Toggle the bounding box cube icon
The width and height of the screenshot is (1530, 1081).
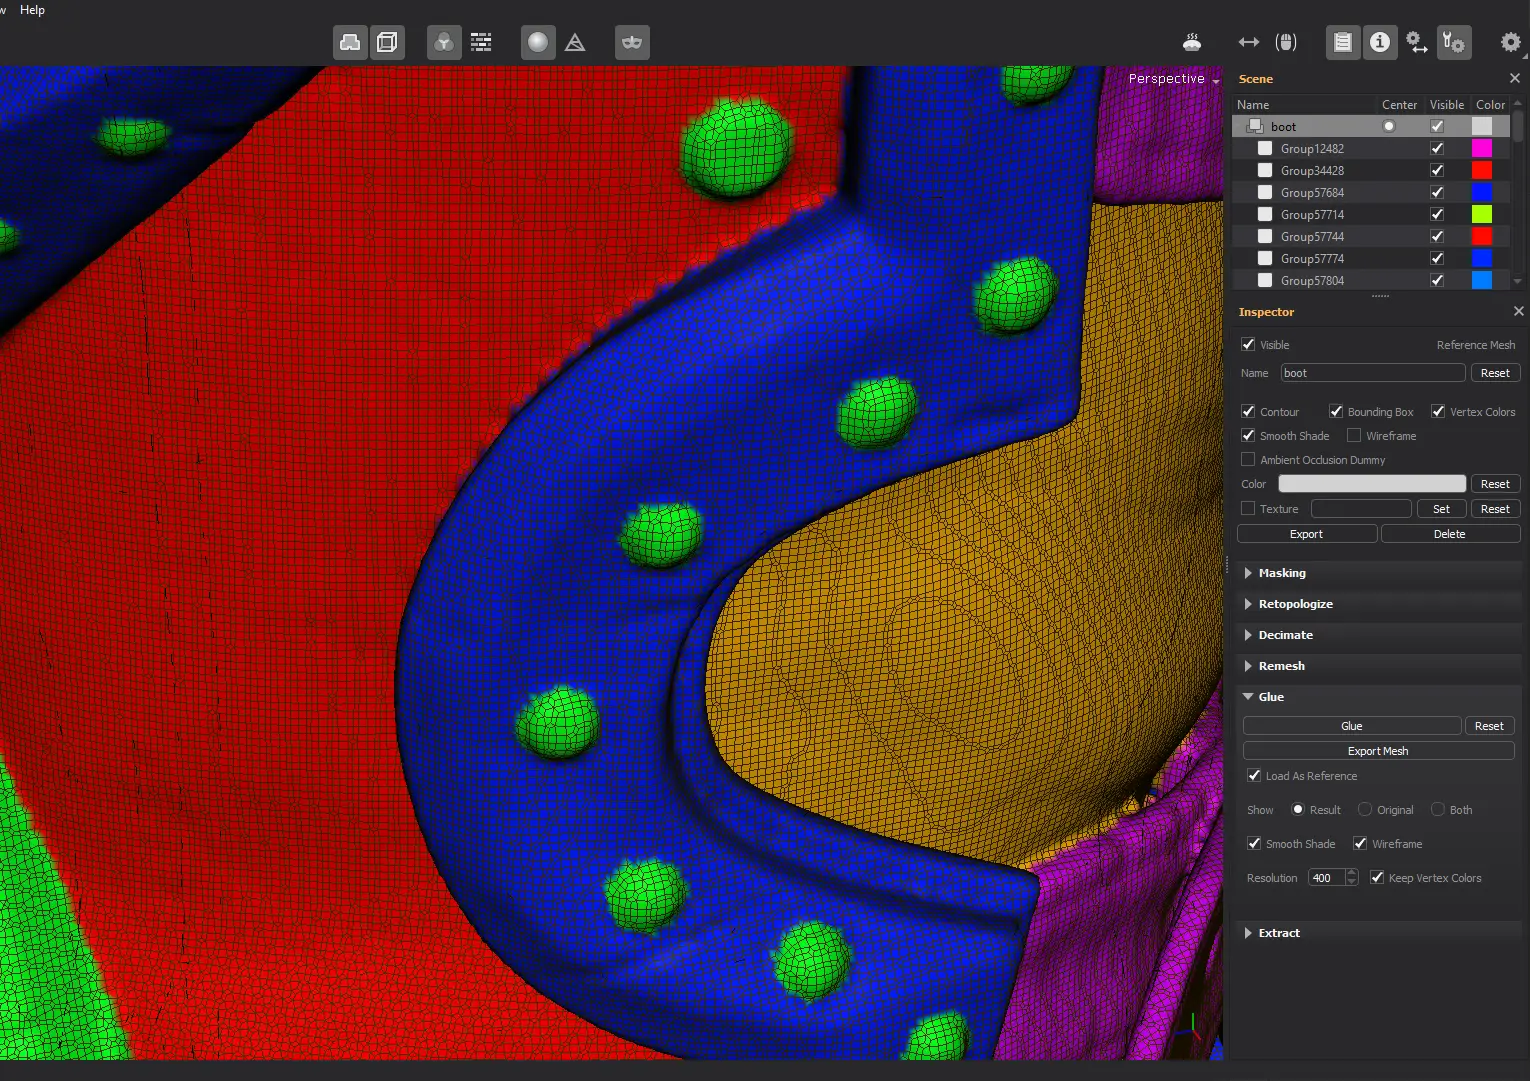pos(388,42)
